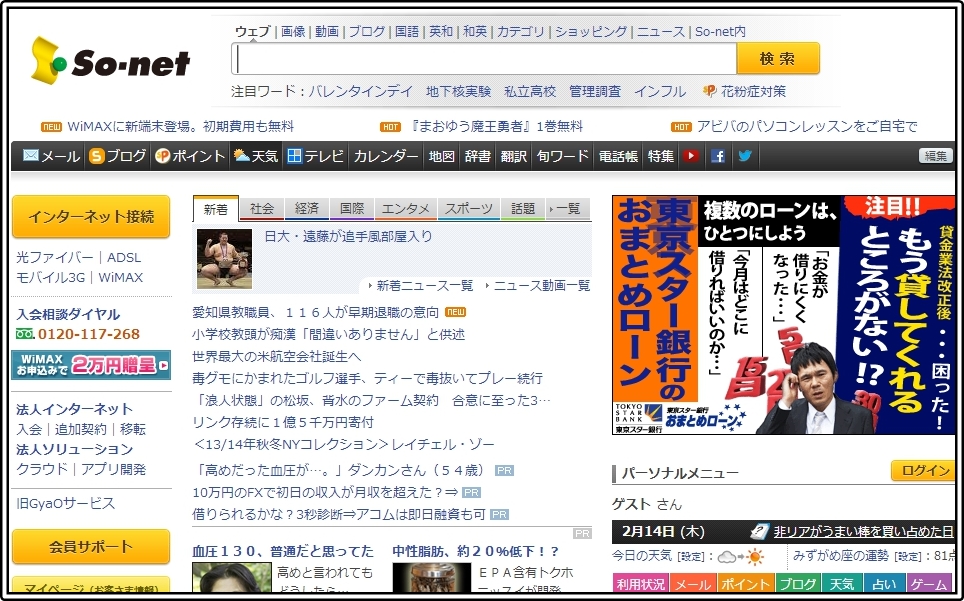Open カレンダー in the navigation bar

pyautogui.click(x=385, y=156)
